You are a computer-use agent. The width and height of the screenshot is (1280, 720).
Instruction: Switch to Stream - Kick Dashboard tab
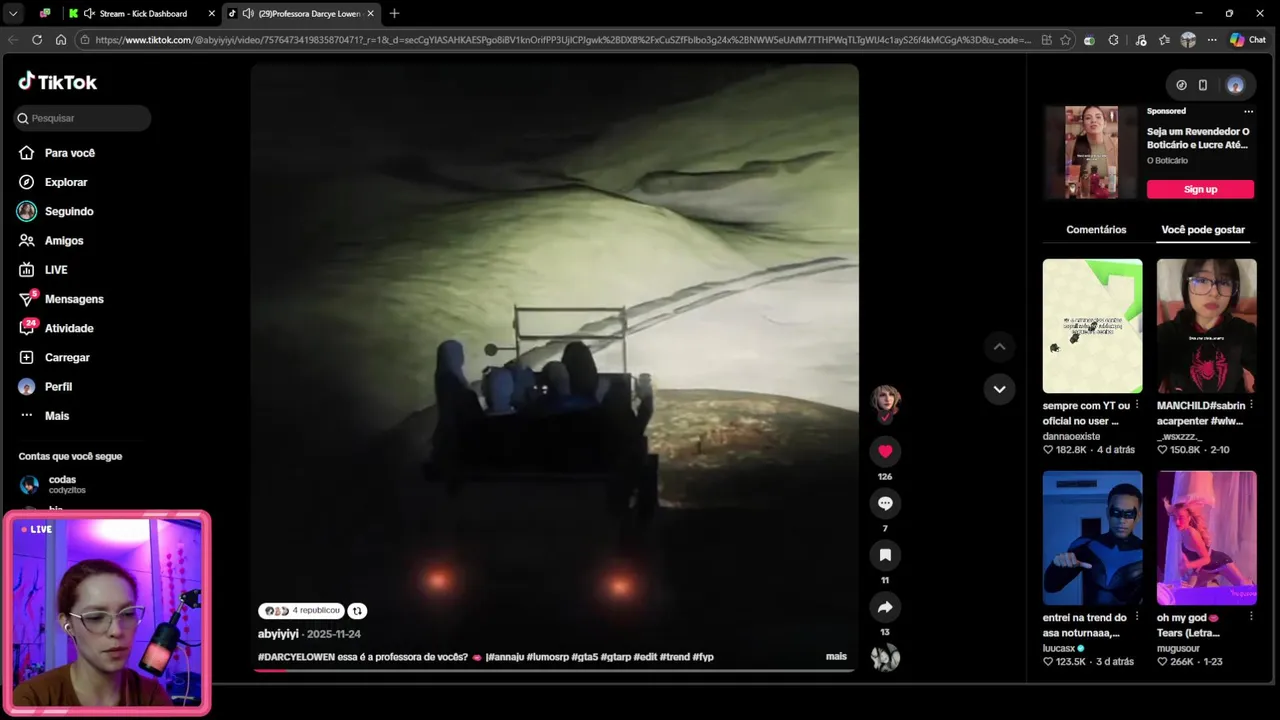point(142,13)
